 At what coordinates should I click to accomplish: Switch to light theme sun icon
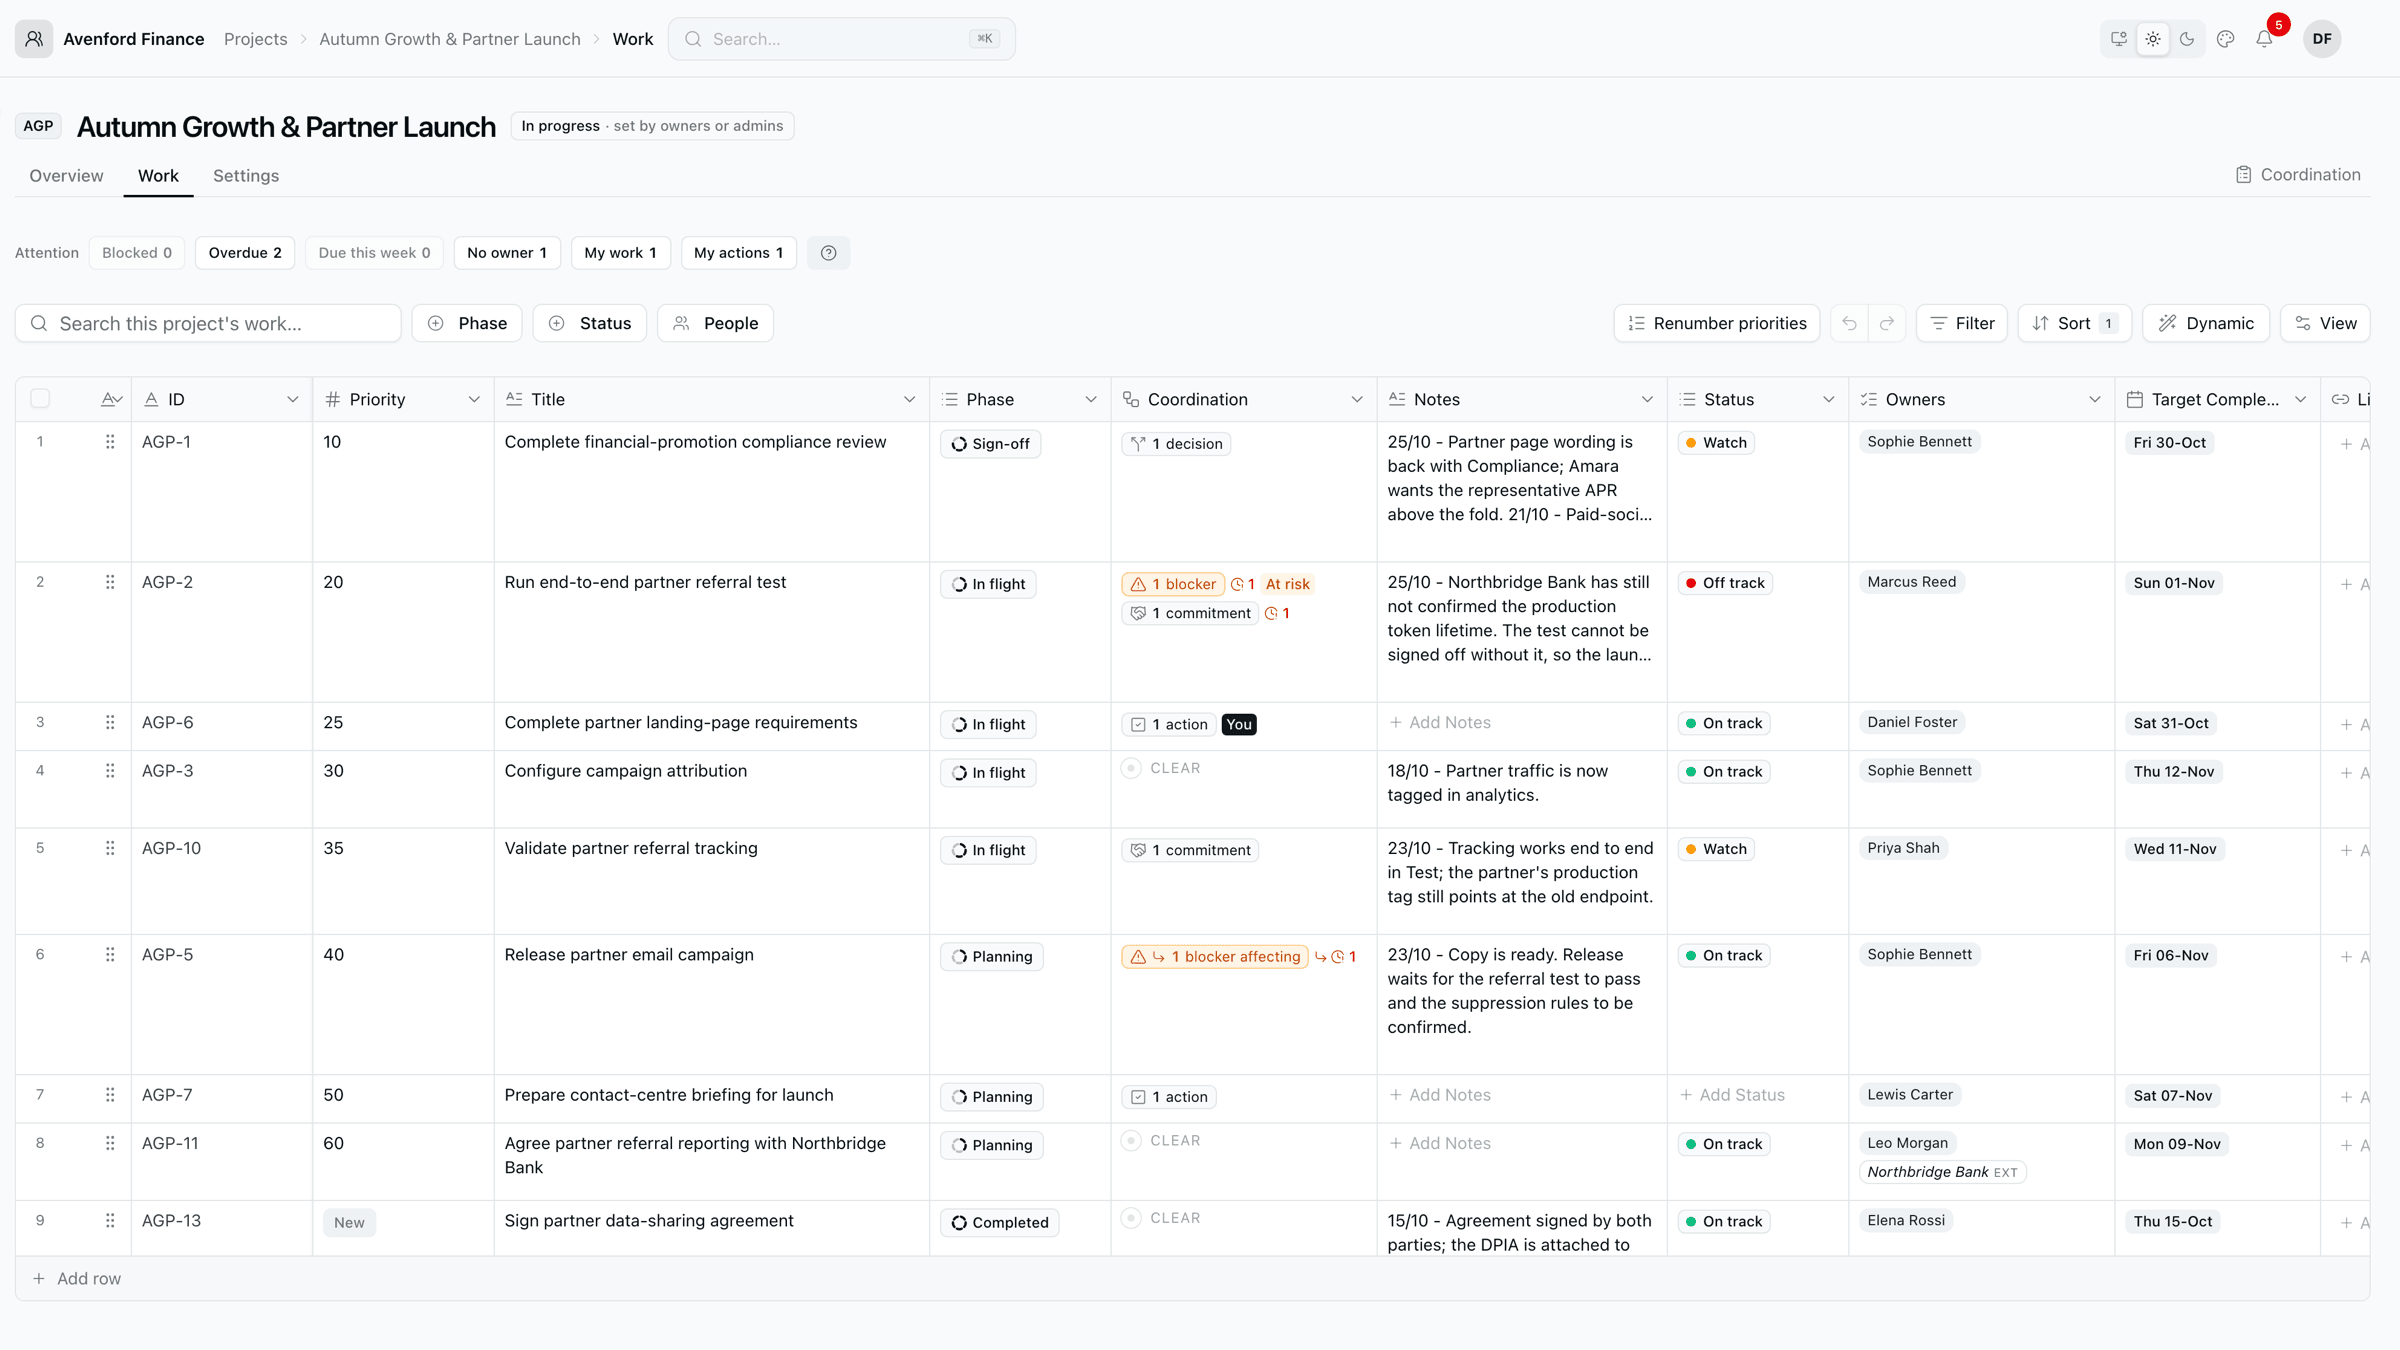tap(2153, 39)
